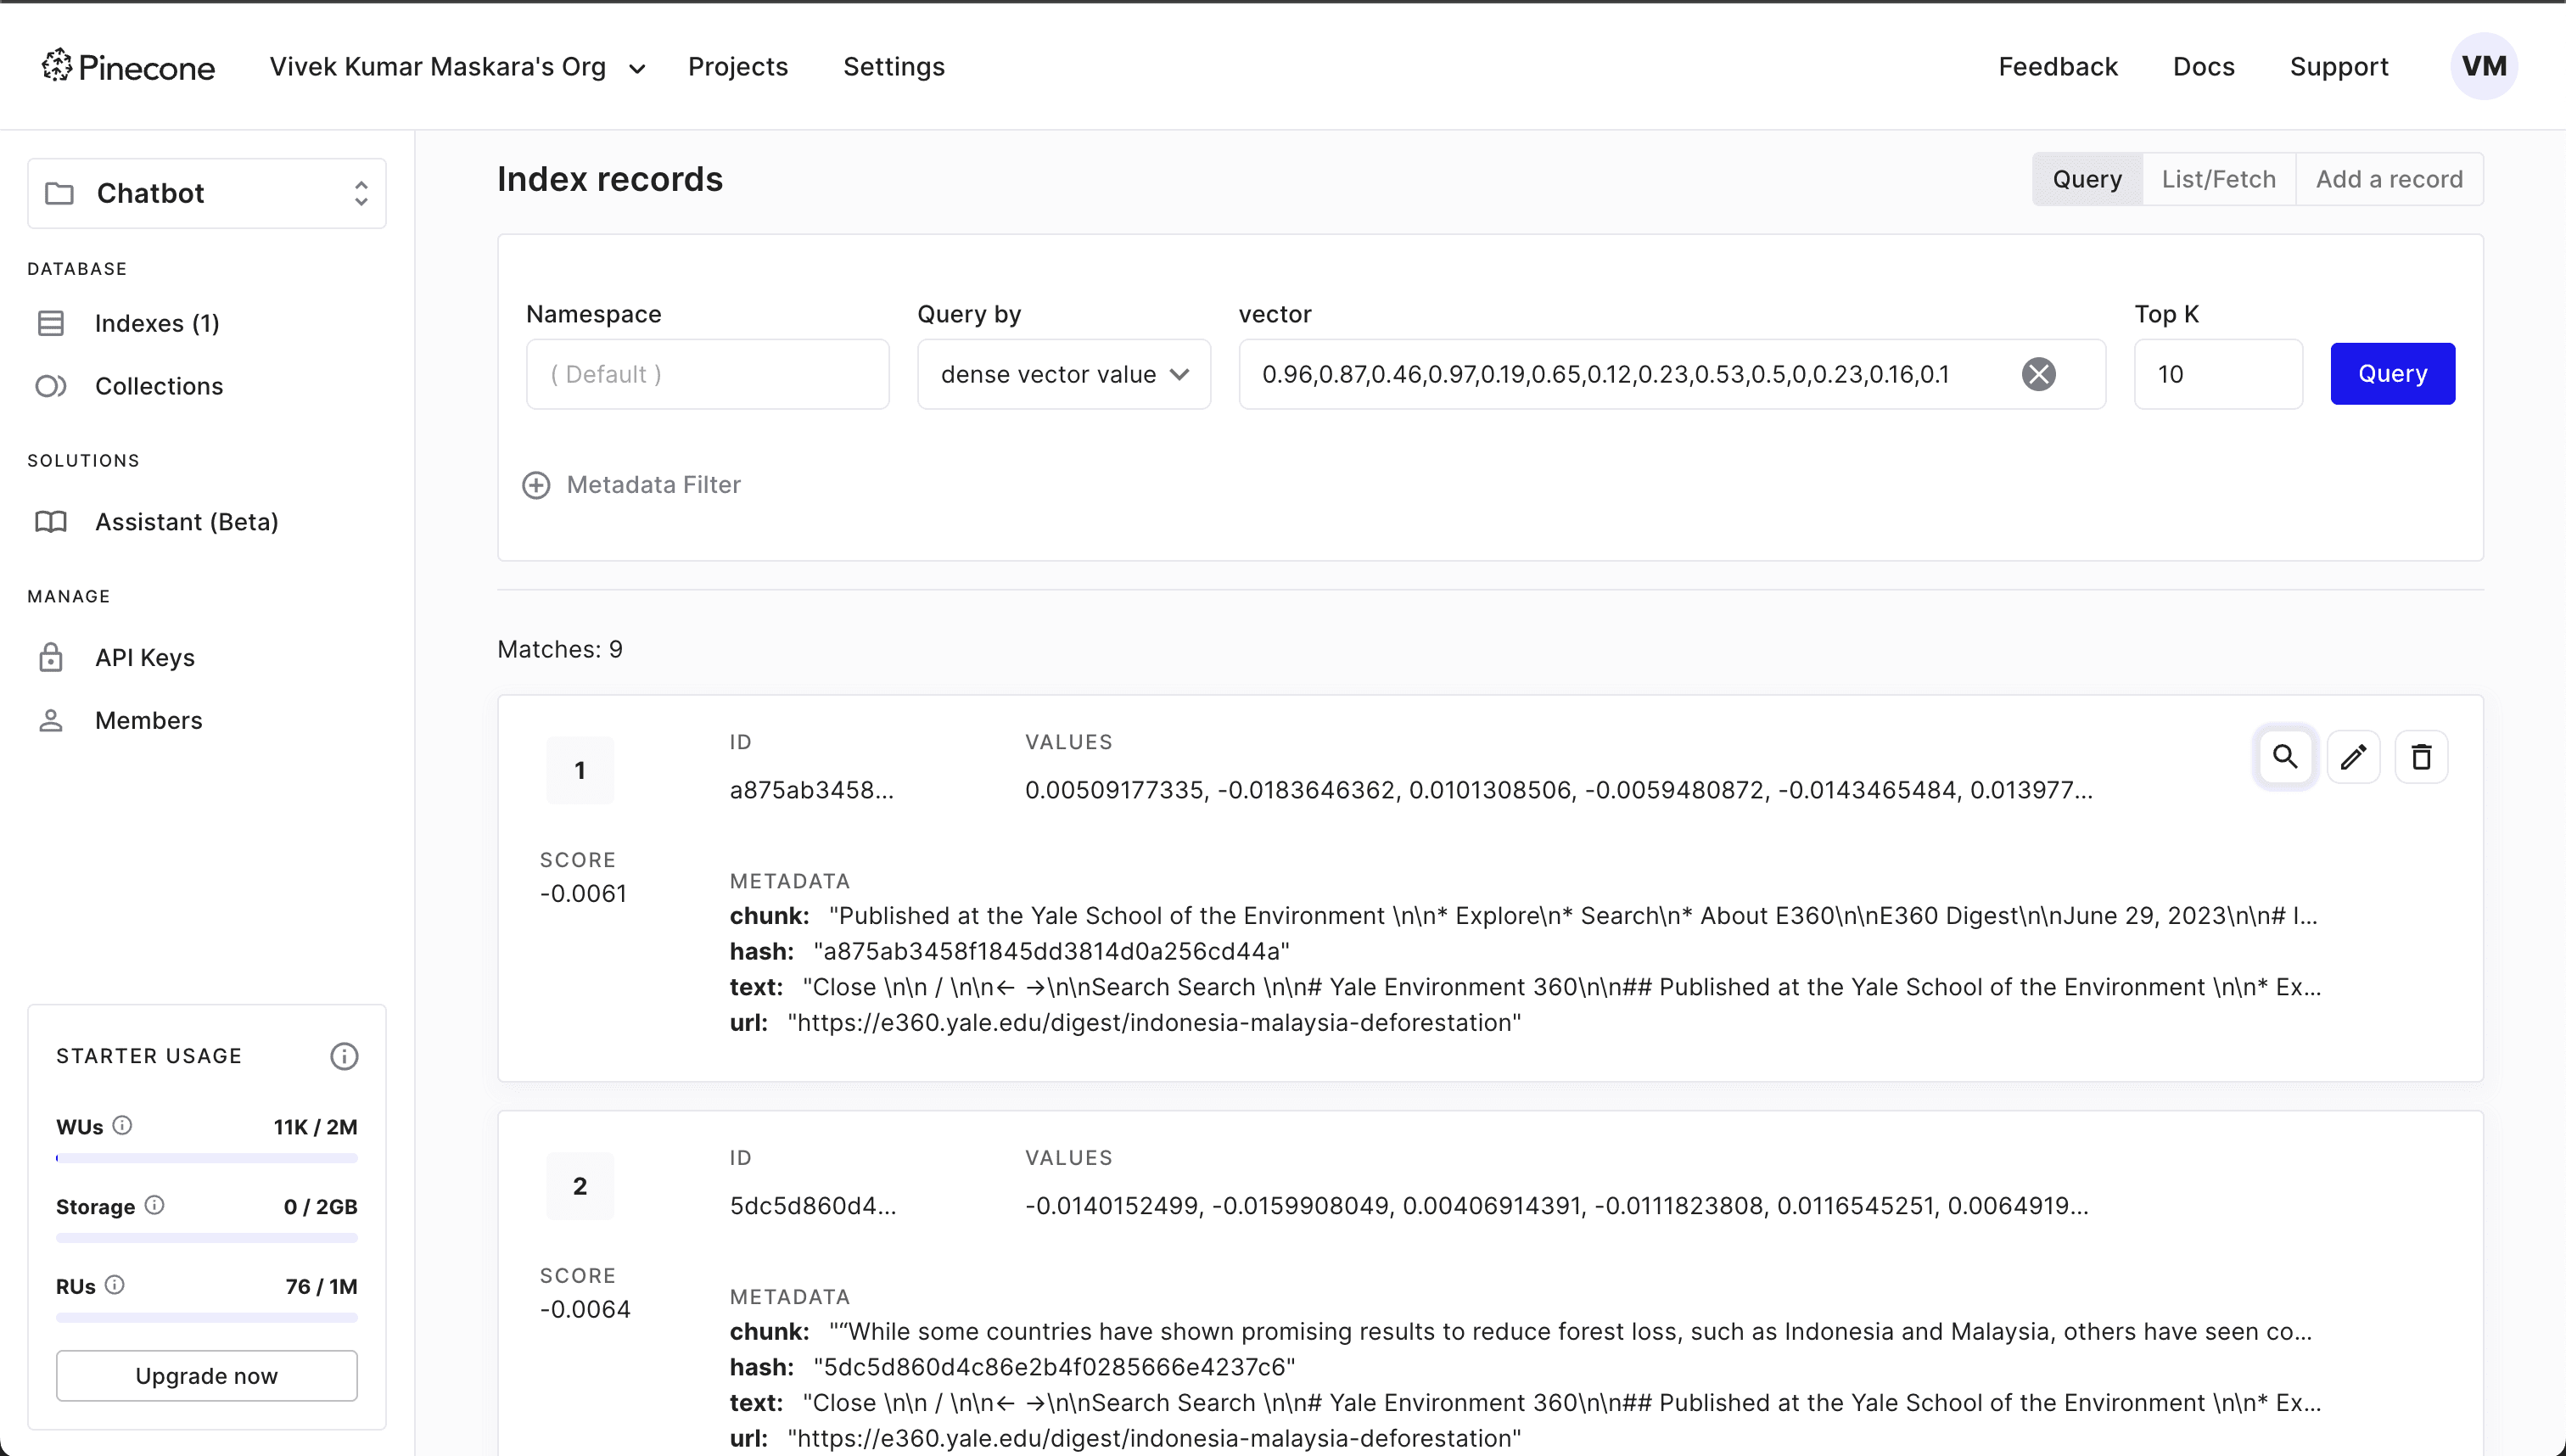Click the edit pencil icon on record 1
This screenshot has height=1456, width=2566.
coord(2353,758)
